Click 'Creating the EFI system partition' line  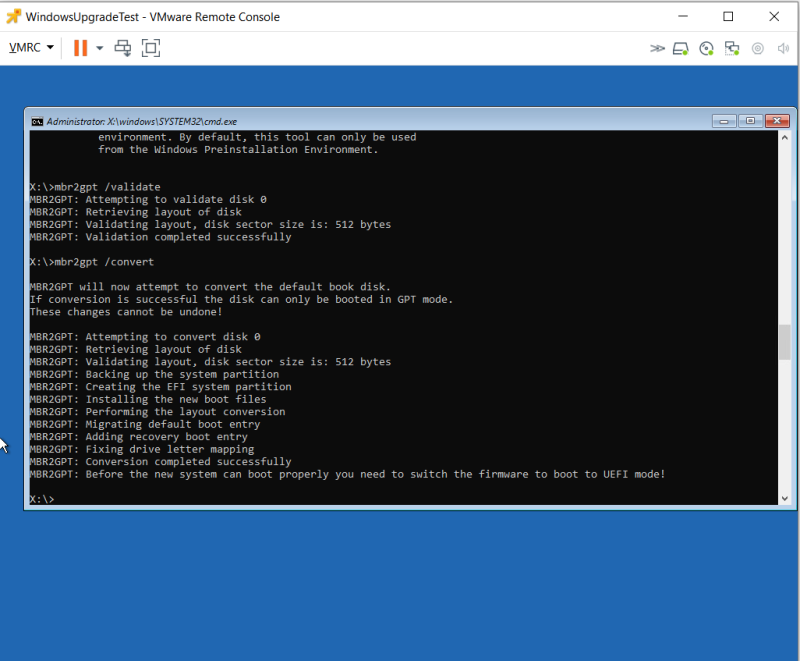coord(160,387)
